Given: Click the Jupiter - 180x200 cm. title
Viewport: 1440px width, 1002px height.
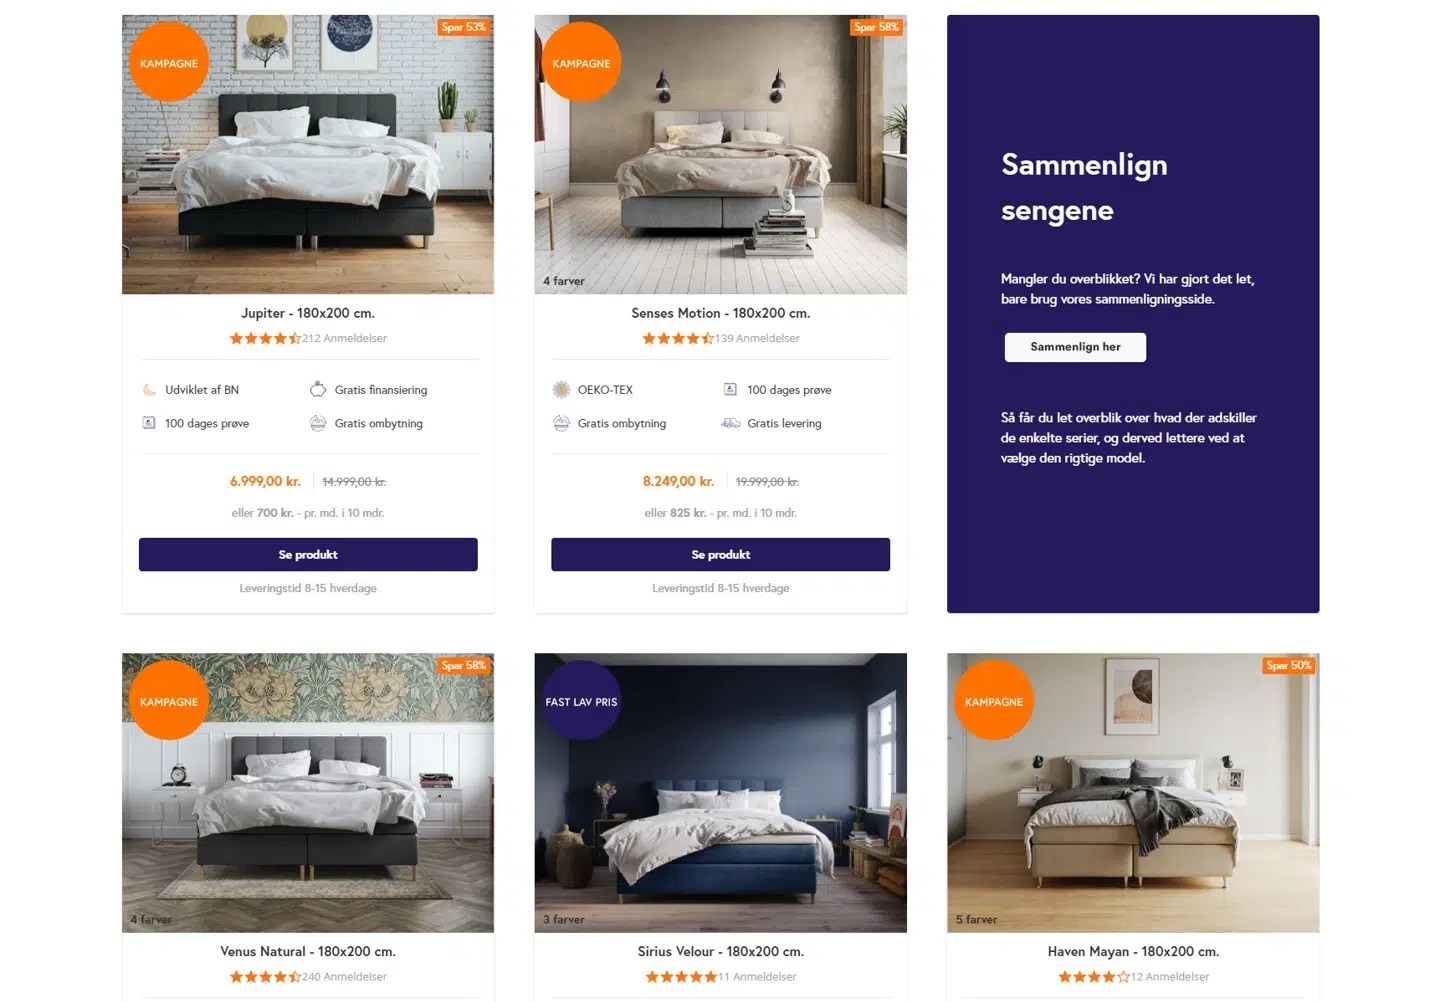Looking at the screenshot, I should point(308,313).
